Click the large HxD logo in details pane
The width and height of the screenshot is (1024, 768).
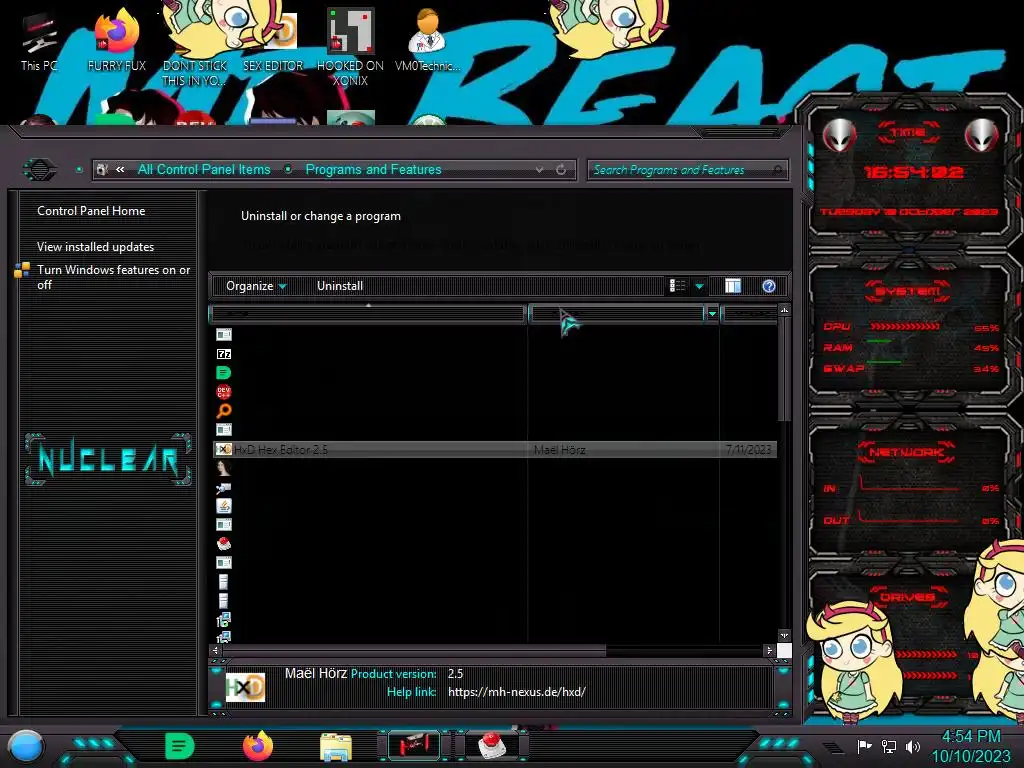point(246,687)
